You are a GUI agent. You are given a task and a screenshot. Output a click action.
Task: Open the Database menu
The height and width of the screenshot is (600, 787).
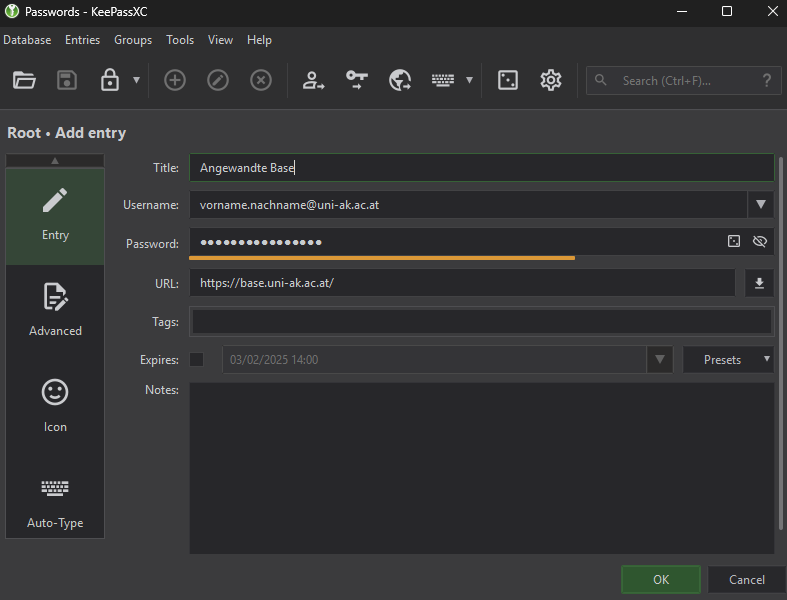coord(27,40)
